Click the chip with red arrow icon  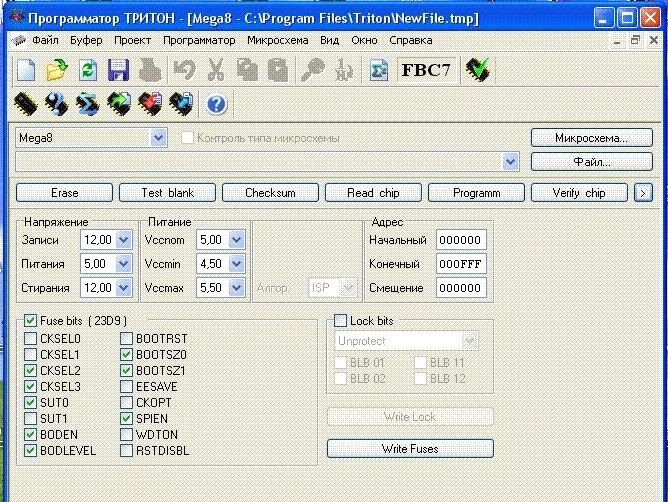[x=150, y=104]
